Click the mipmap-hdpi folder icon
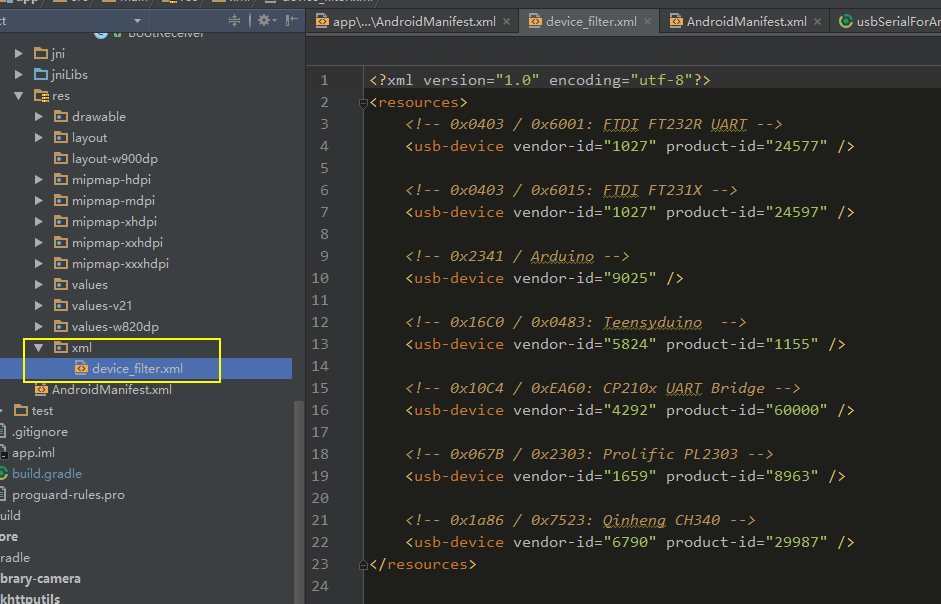This screenshot has height=604, width=941. pos(61,180)
